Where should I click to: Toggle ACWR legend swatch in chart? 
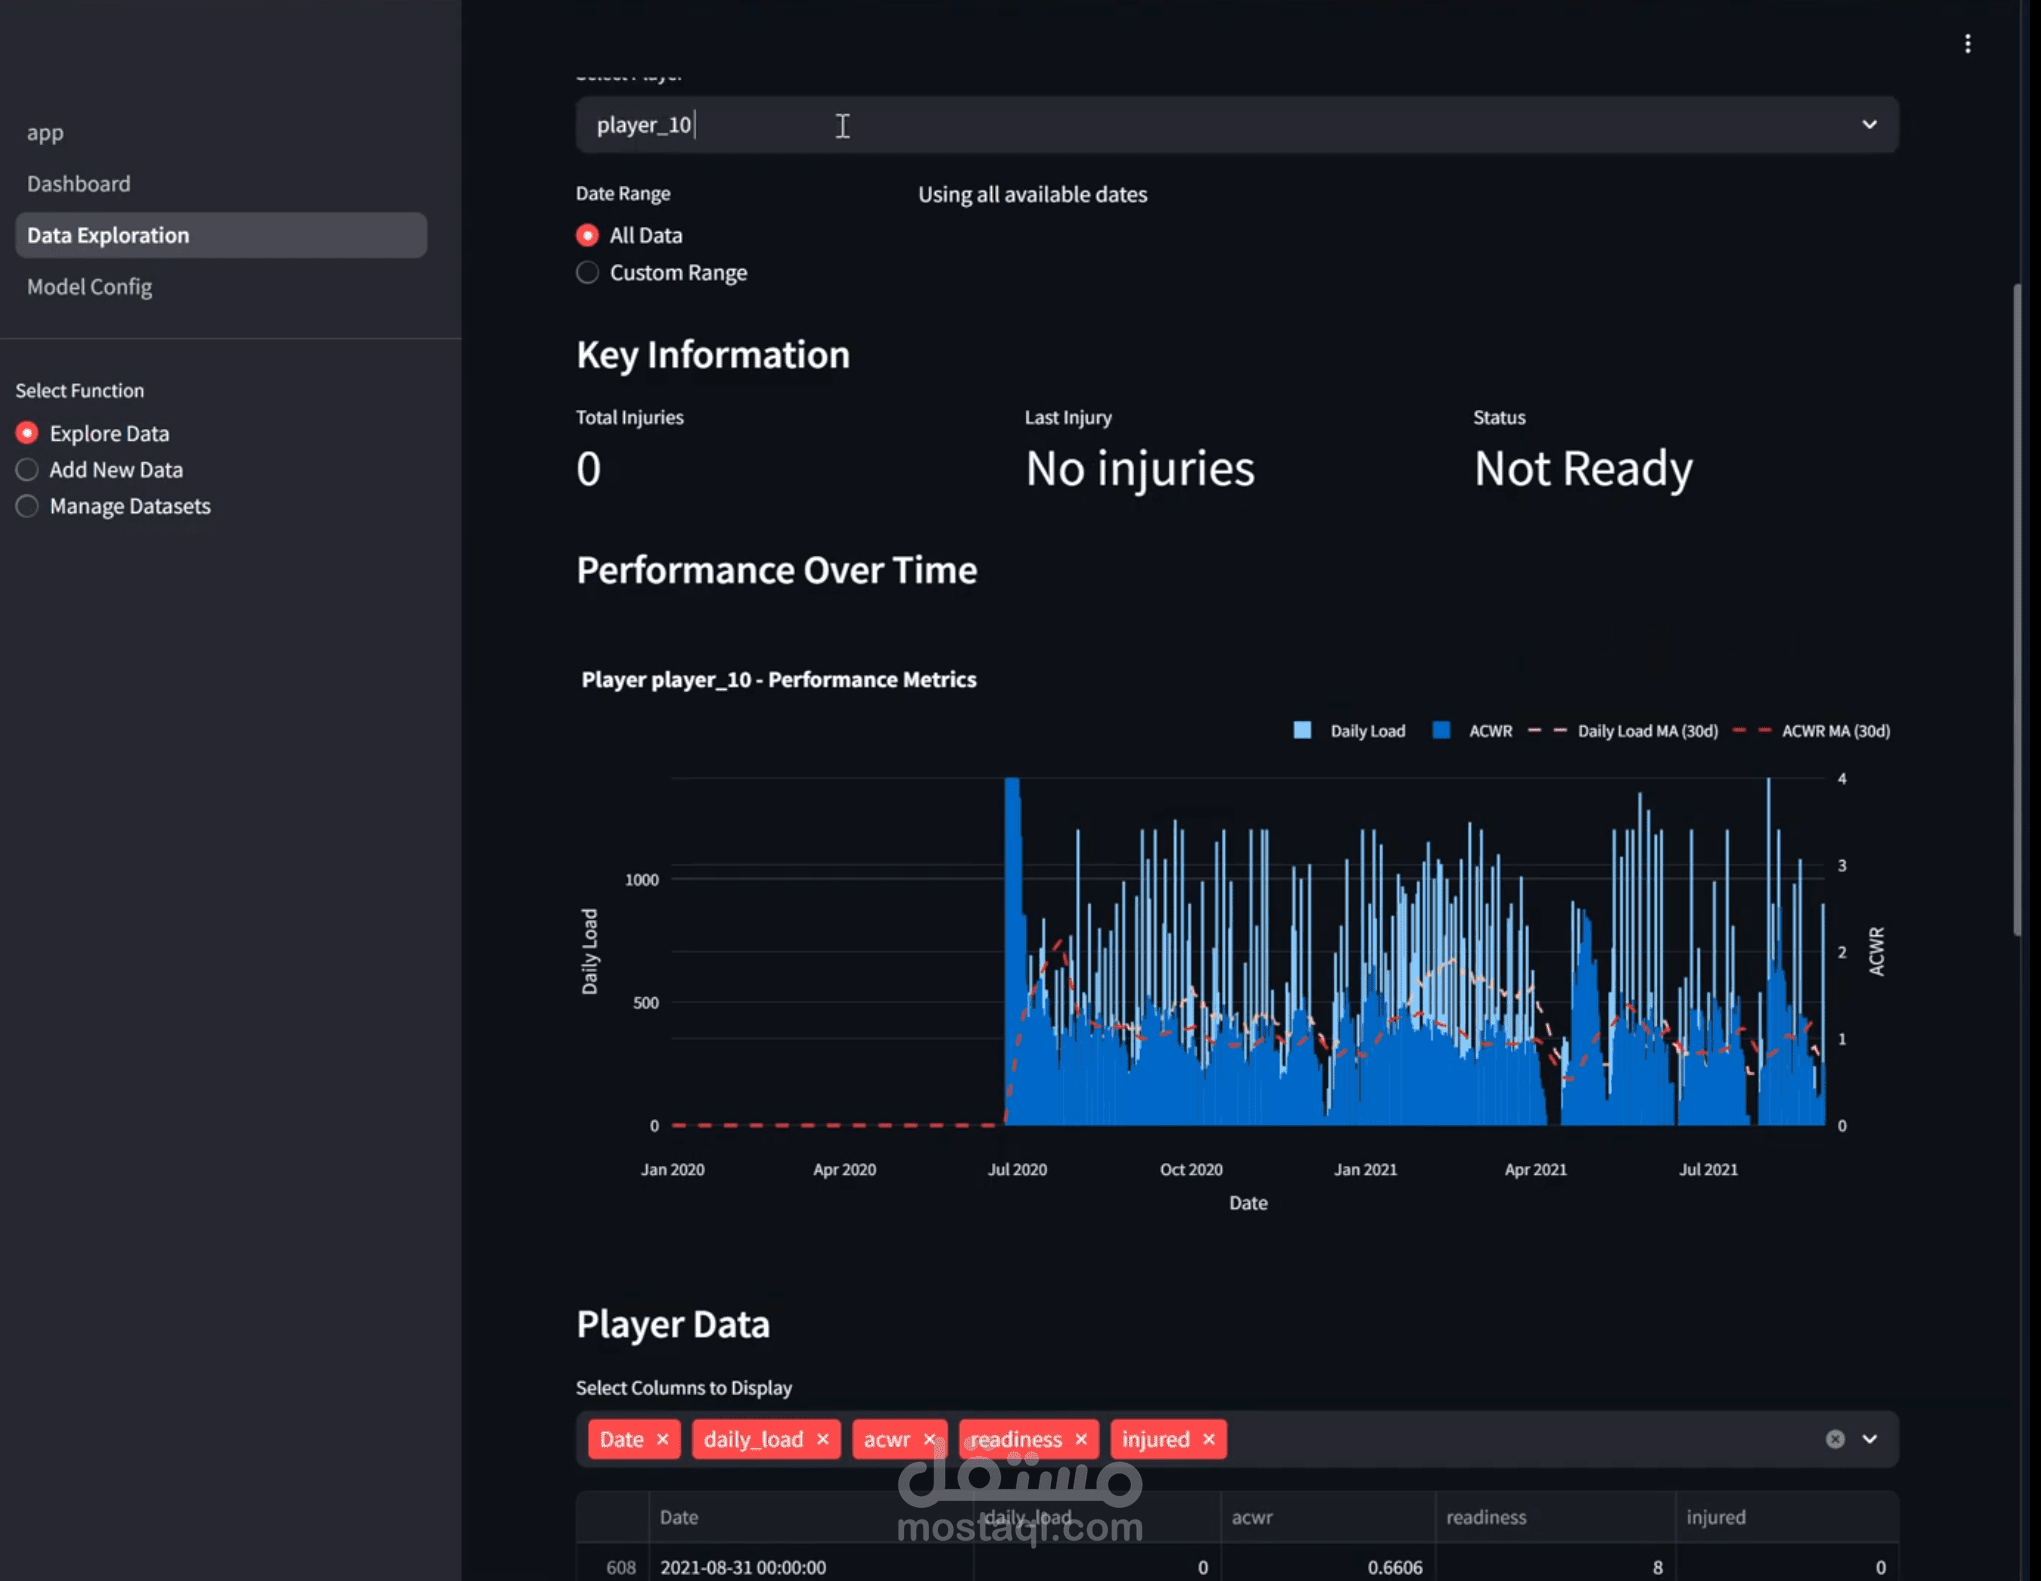pyautogui.click(x=1441, y=730)
